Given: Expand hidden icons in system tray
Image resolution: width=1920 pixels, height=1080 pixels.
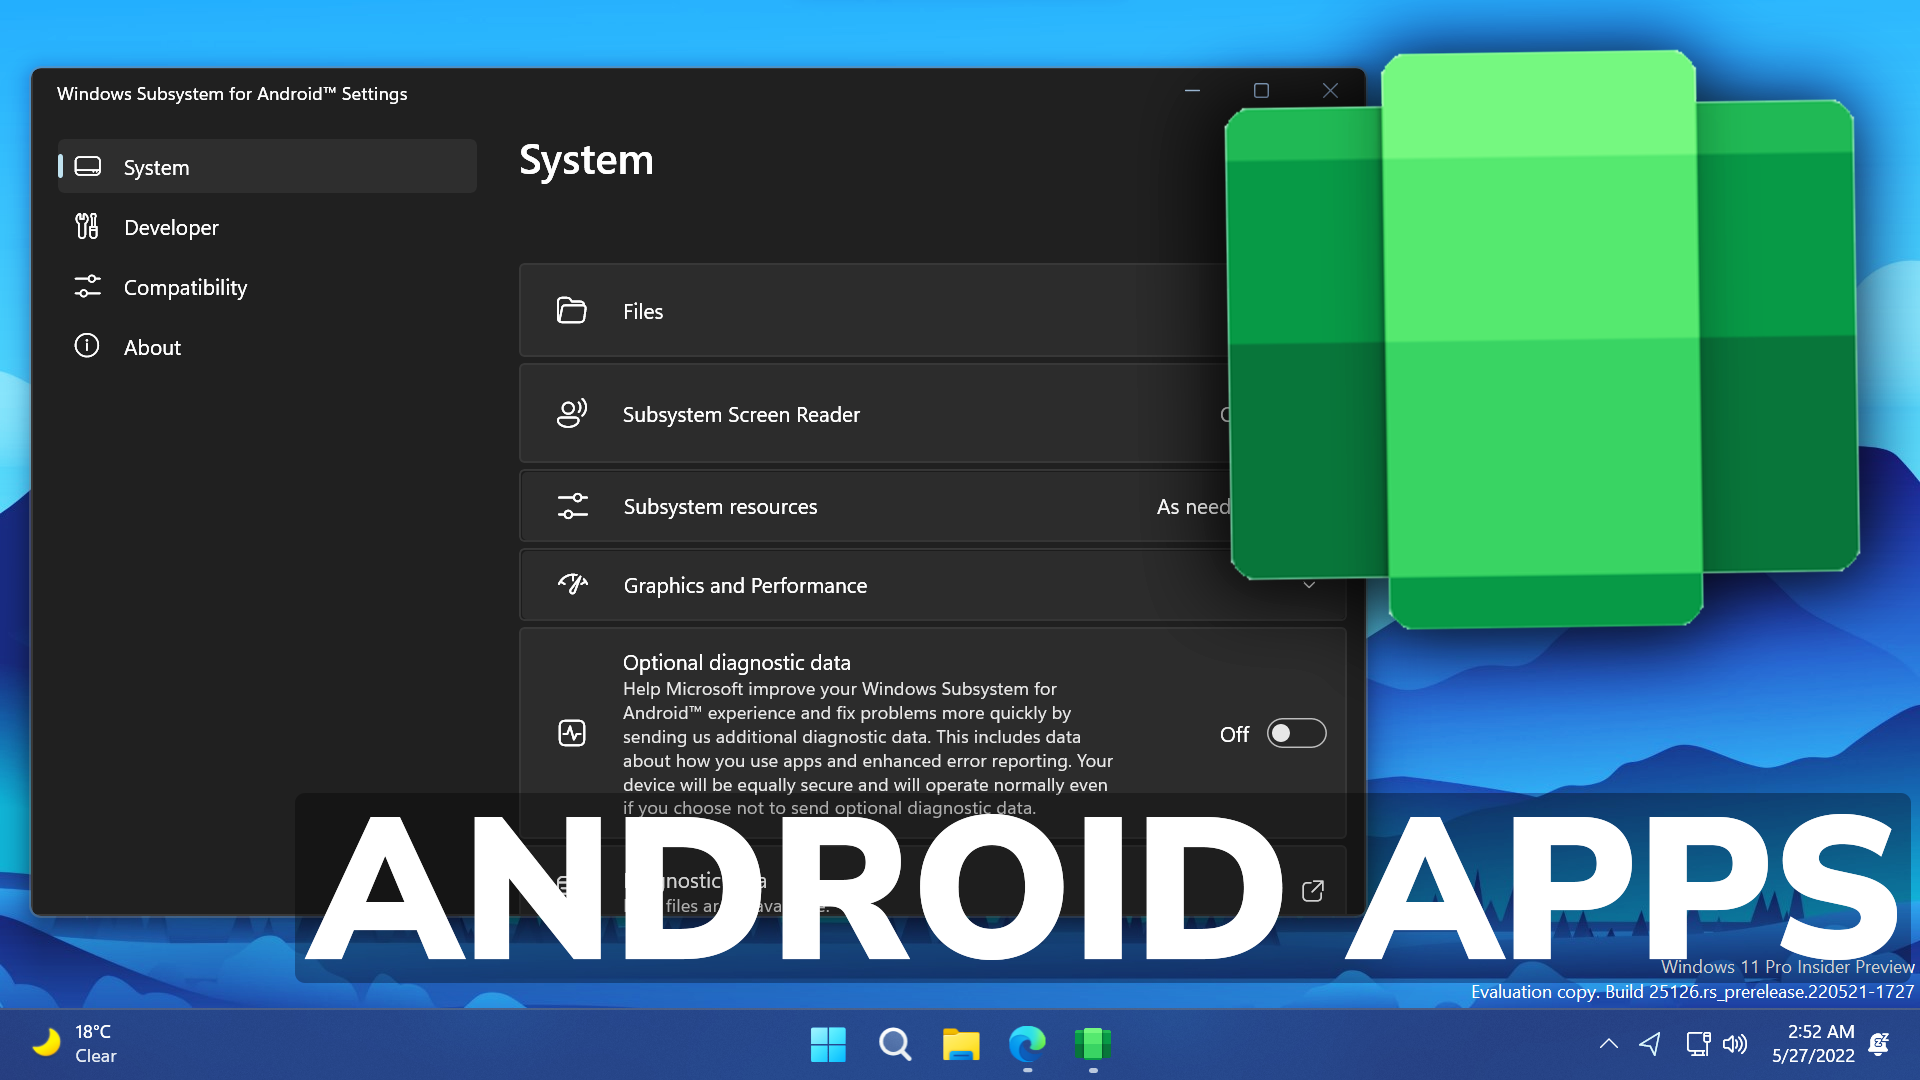Looking at the screenshot, I should point(1608,1044).
